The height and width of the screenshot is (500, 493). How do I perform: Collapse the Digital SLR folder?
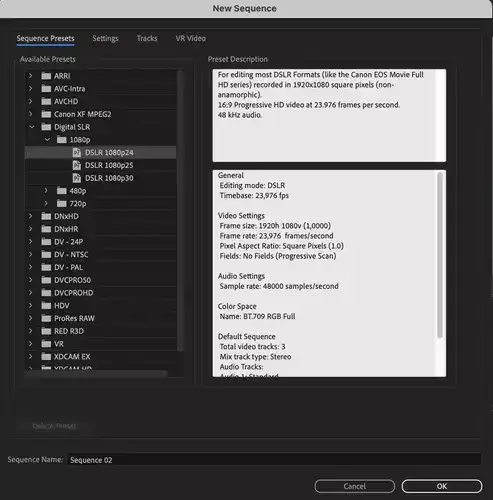[x=32, y=127]
